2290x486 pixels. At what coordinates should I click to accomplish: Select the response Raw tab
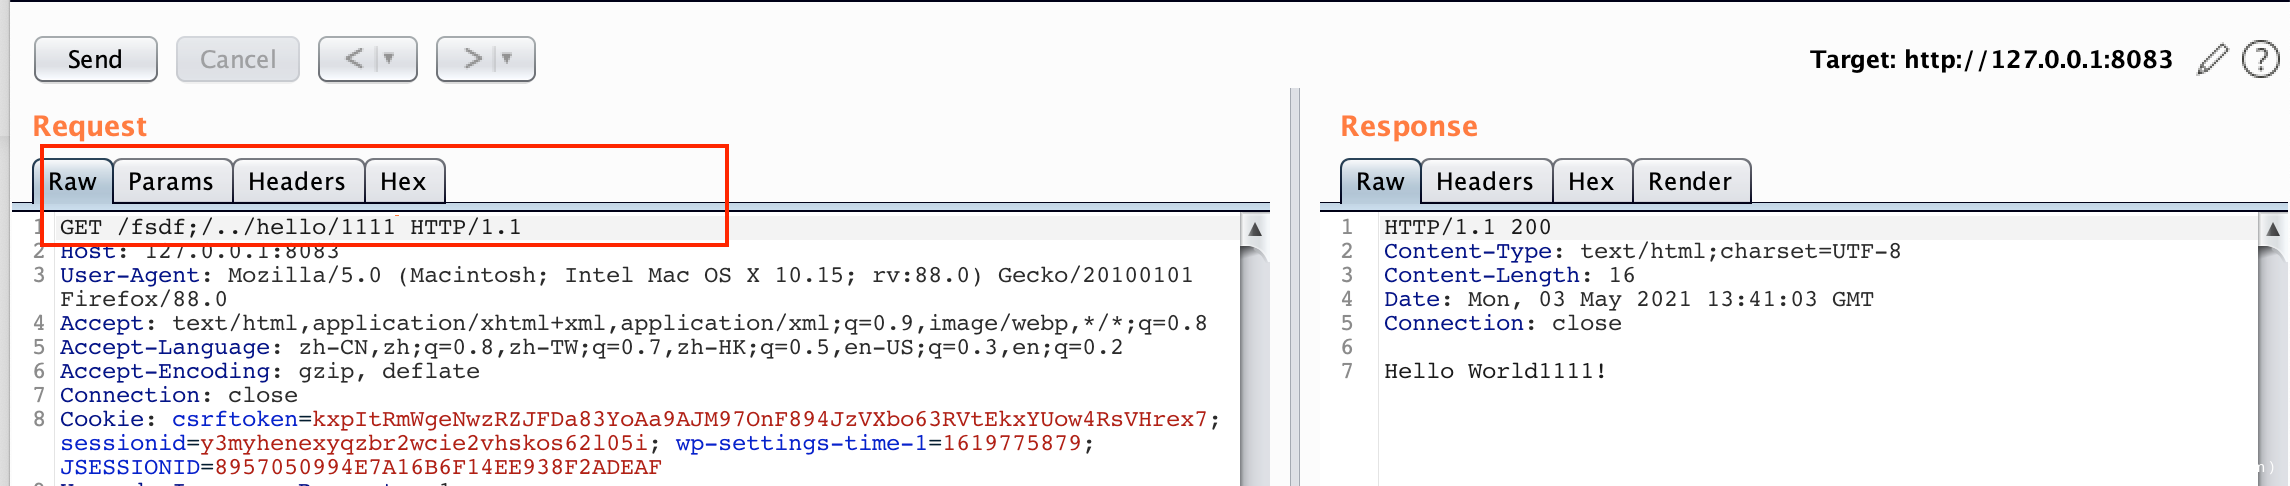pos(1380,181)
